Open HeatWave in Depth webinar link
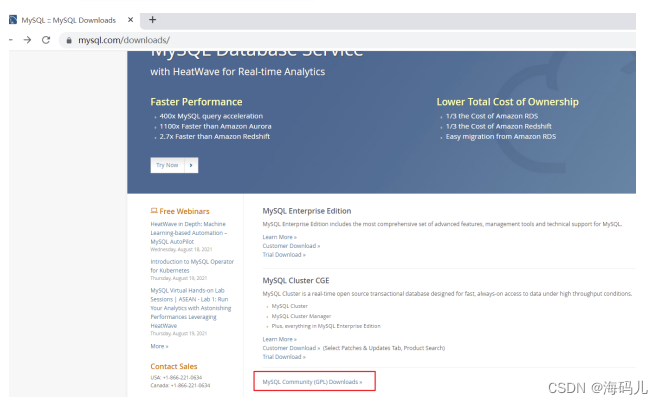This screenshot has width=663, height=404. tap(189, 233)
